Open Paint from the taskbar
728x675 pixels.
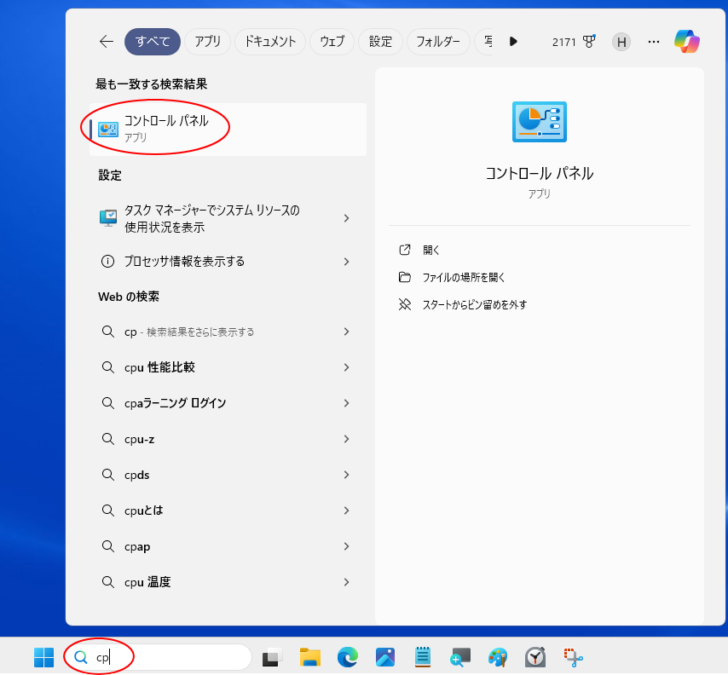click(x=498, y=657)
